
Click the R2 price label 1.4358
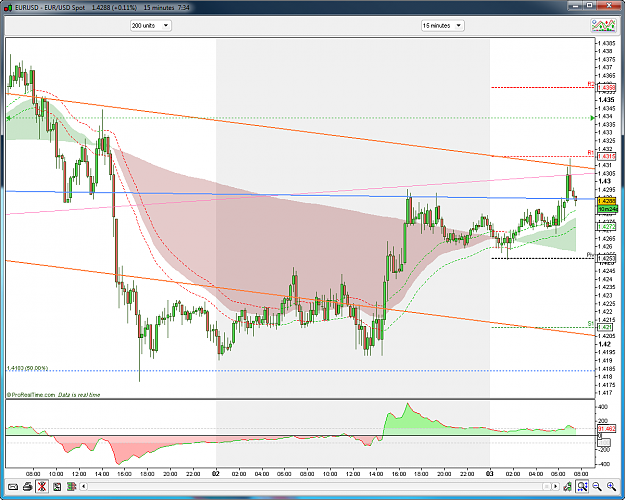click(x=607, y=87)
